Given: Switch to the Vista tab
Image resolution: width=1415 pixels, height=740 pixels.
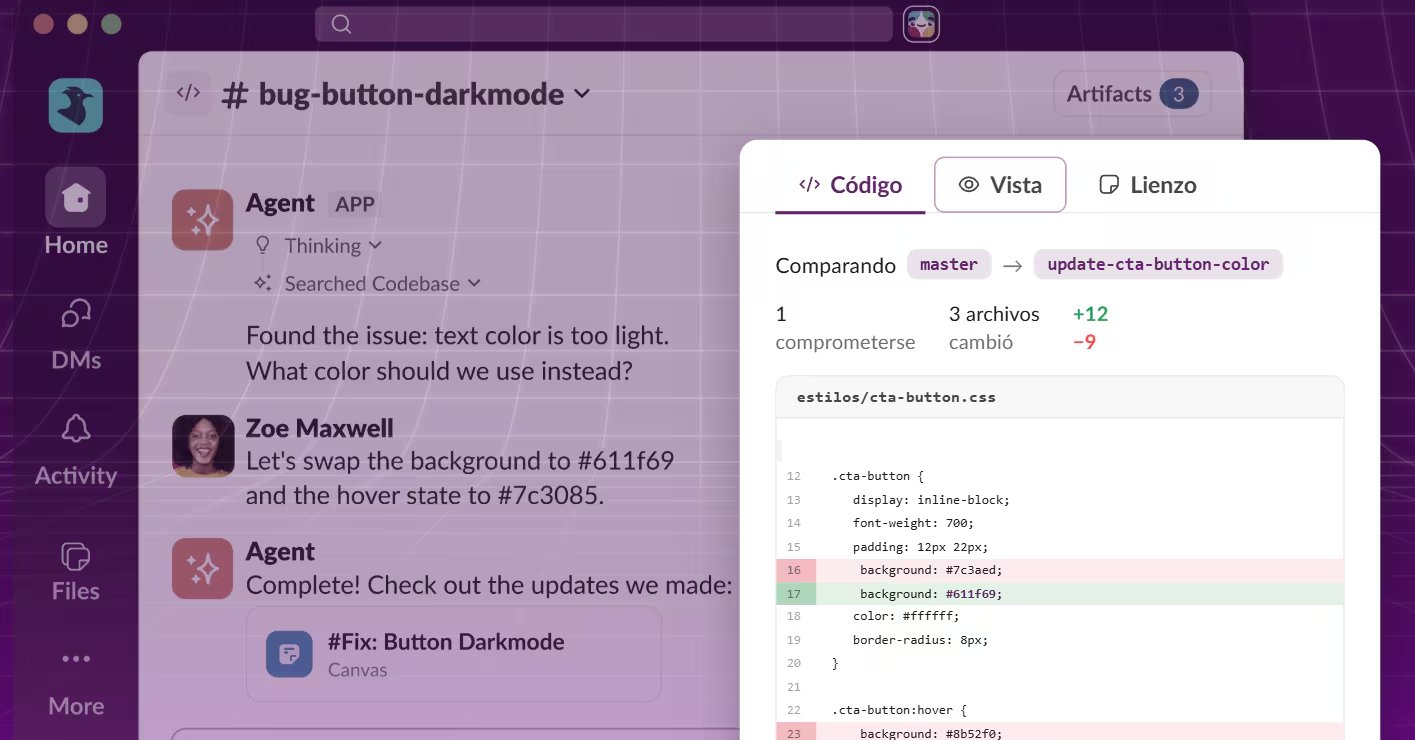Looking at the screenshot, I should pos(1000,185).
